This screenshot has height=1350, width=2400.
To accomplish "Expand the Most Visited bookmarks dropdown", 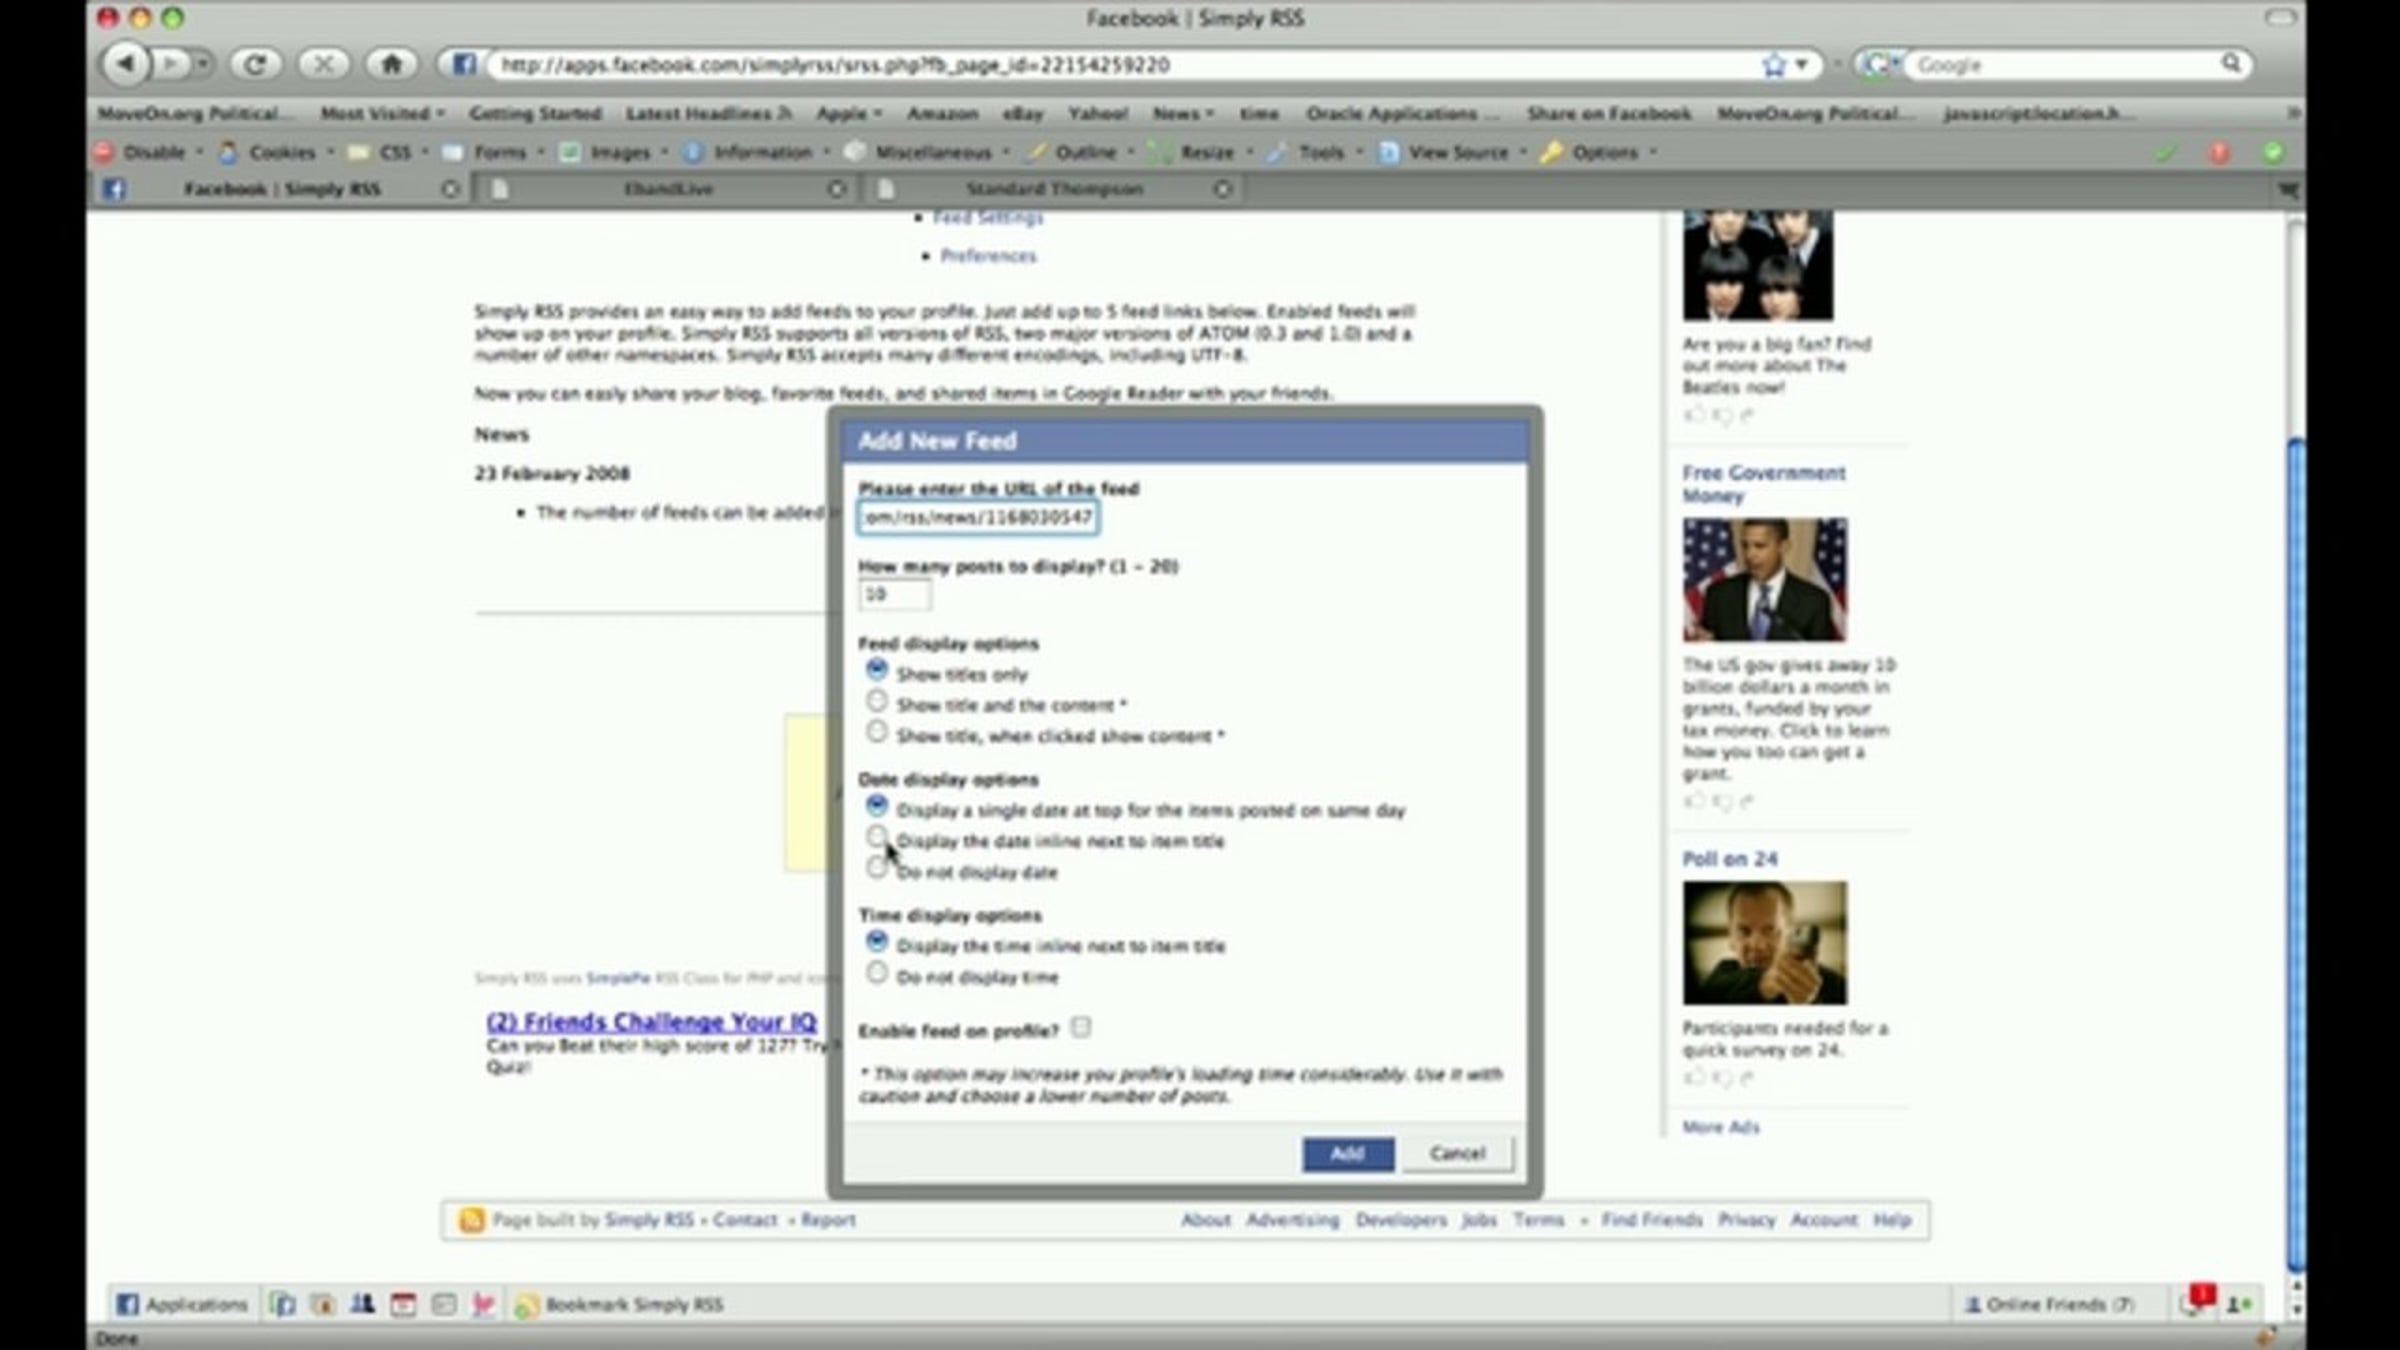I will pyautogui.click(x=382, y=113).
